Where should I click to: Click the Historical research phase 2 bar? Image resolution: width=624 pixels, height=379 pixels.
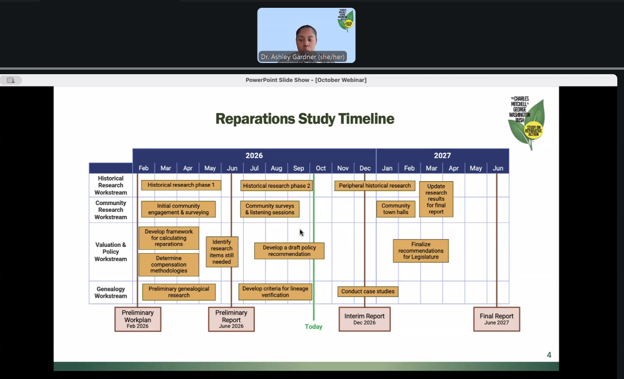(277, 186)
